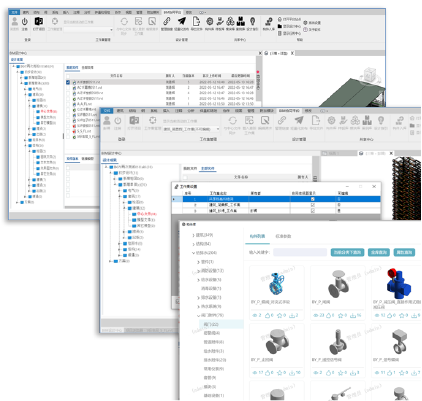Switch to the second file tab in the front window
Image resolution: width=422 pixels, height=401 pixels.
208,168
